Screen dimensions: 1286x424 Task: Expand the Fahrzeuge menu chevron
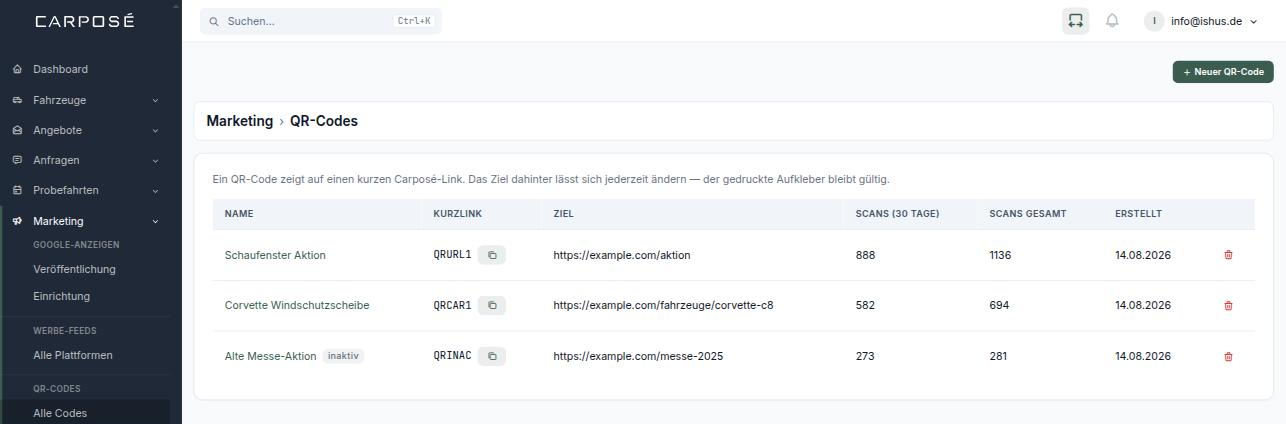pos(155,100)
